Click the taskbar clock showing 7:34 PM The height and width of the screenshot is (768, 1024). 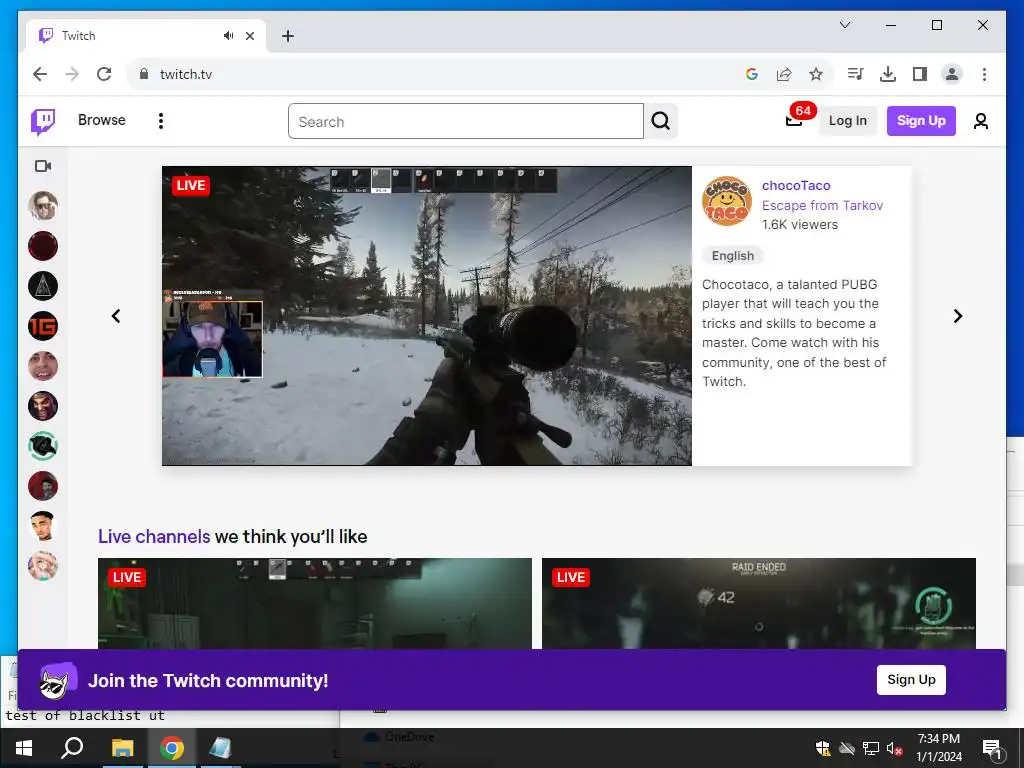[x=938, y=748]
